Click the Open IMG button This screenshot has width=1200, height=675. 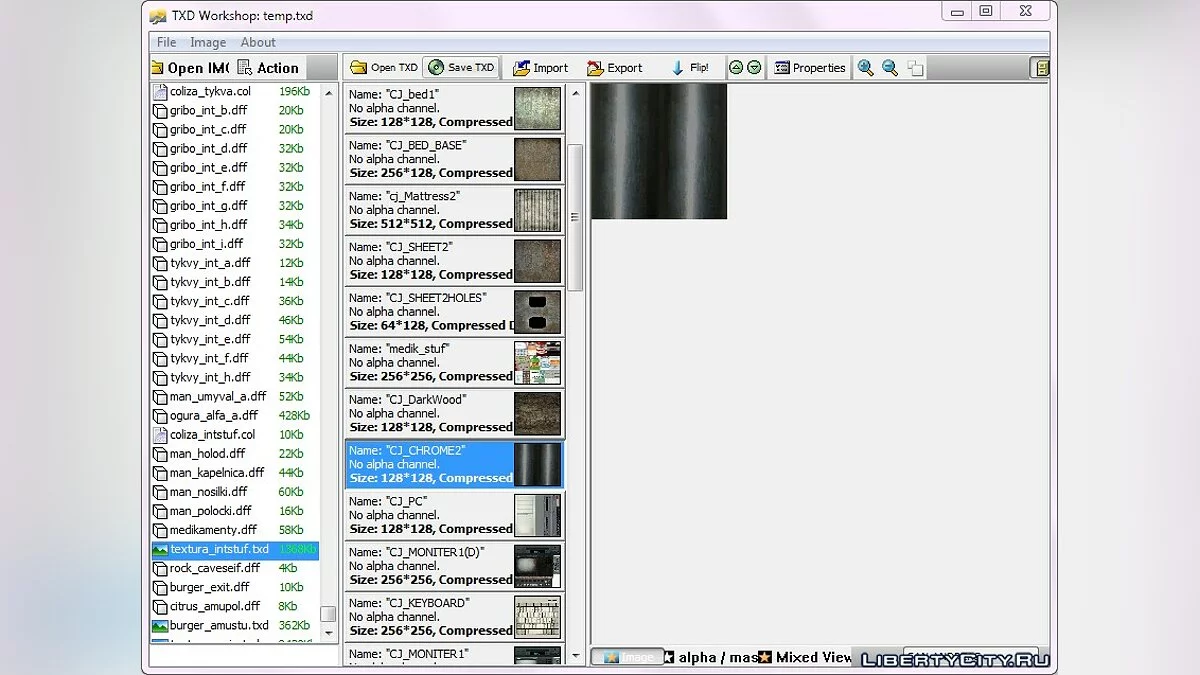point(190,68)
